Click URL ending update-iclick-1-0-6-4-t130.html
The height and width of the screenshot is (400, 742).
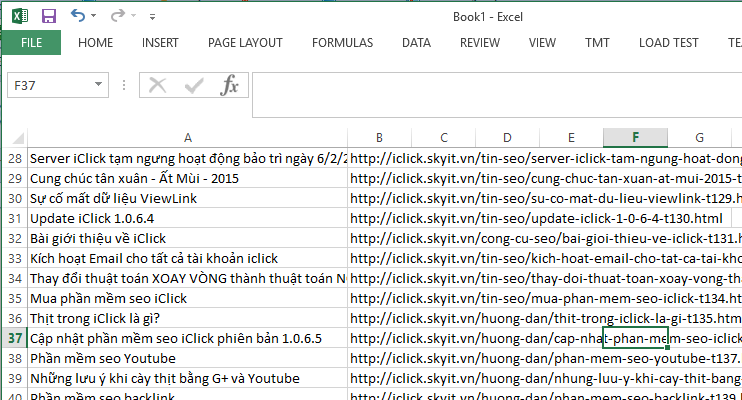point(536,218)
